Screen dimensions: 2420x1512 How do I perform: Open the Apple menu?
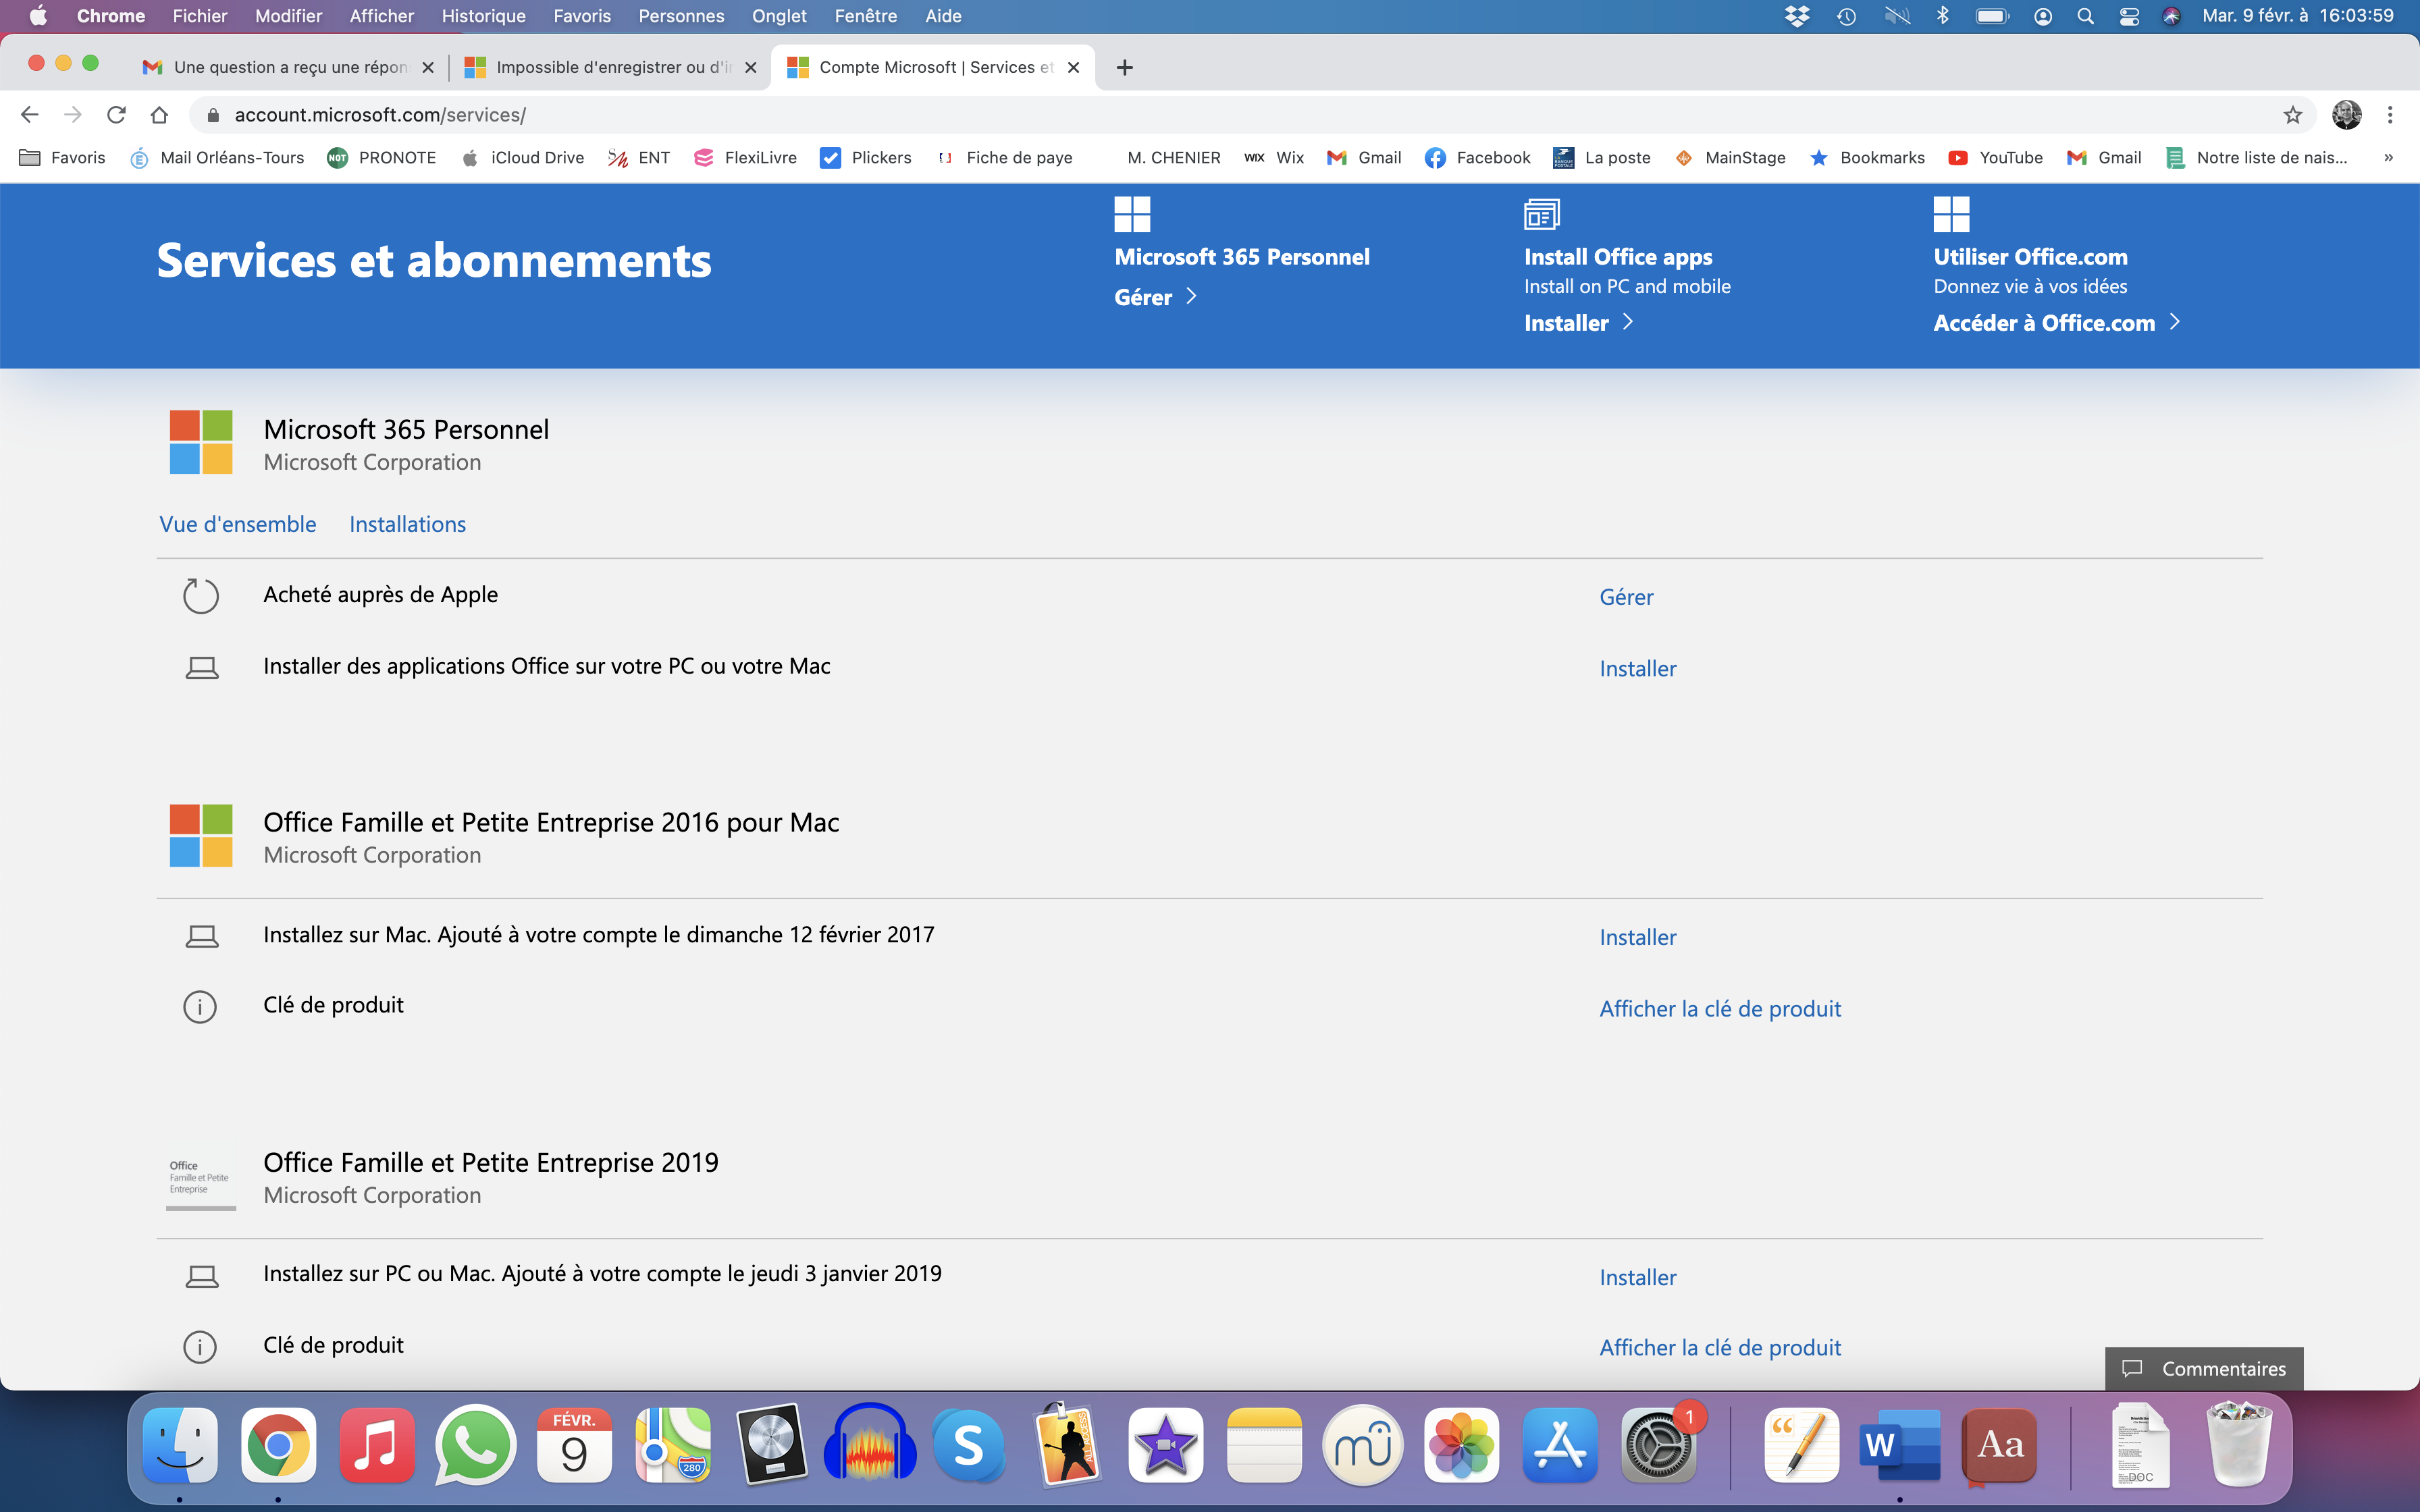click(38, 16)
